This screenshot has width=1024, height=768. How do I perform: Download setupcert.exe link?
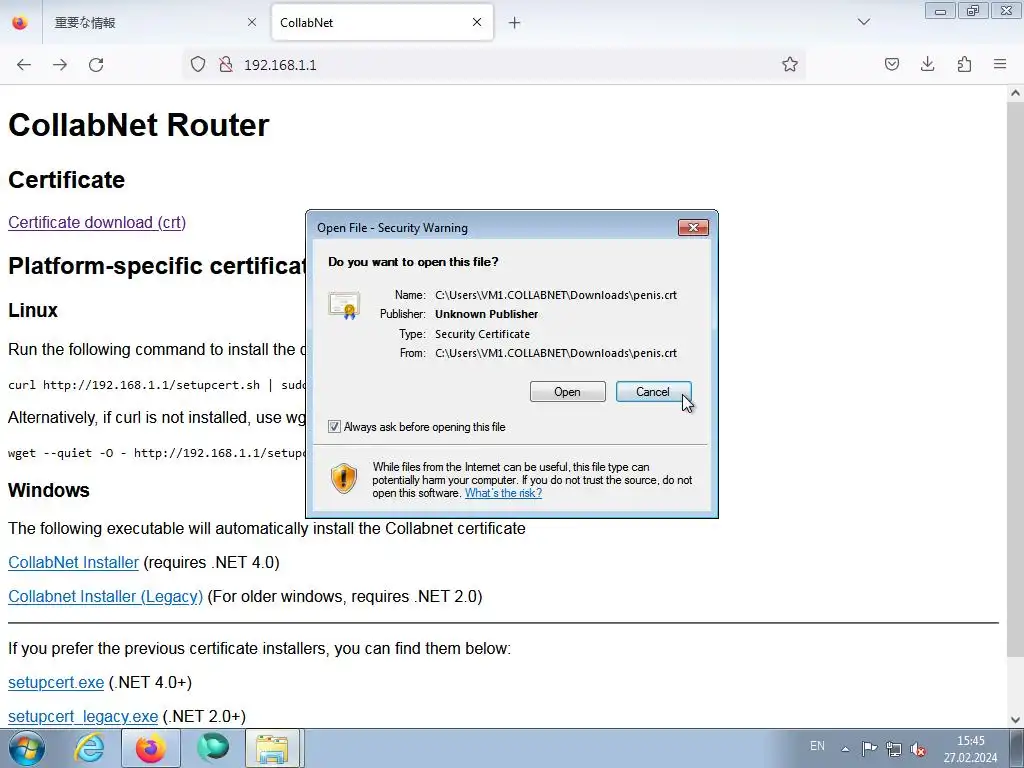tap(56, 682)
